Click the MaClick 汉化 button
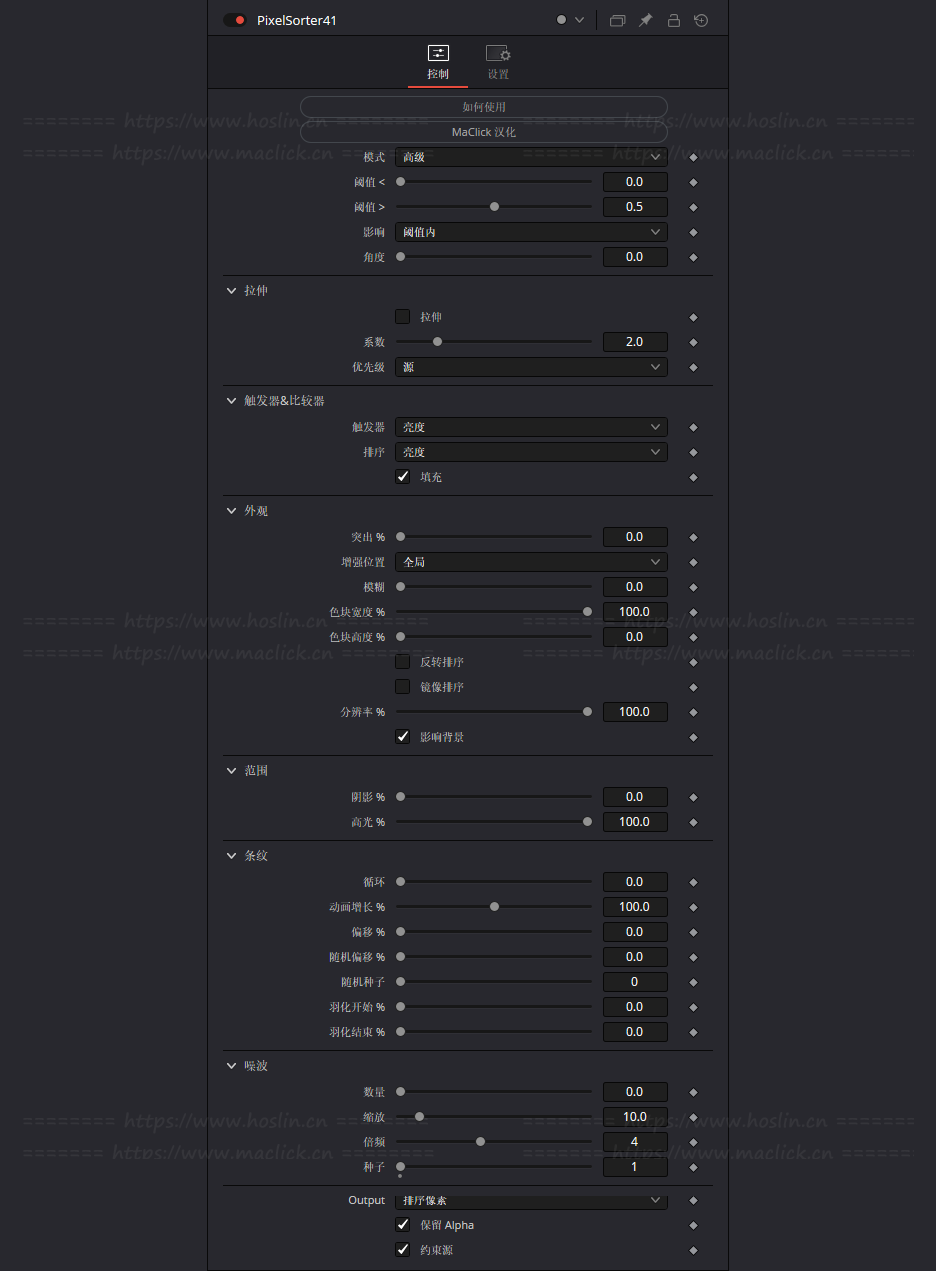Screen dimensions: 936x1271 pos(484,132)
